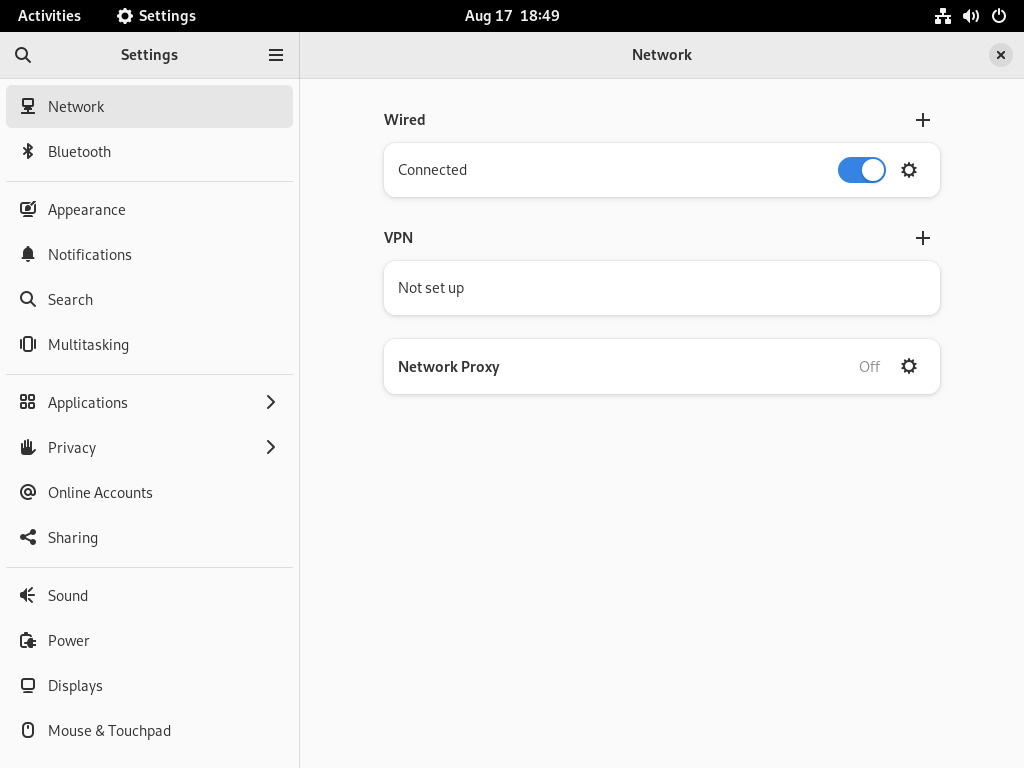Click the Bluetooth sidebar icon
This screenshot has height=768, width=1024.
click(27, 152)
